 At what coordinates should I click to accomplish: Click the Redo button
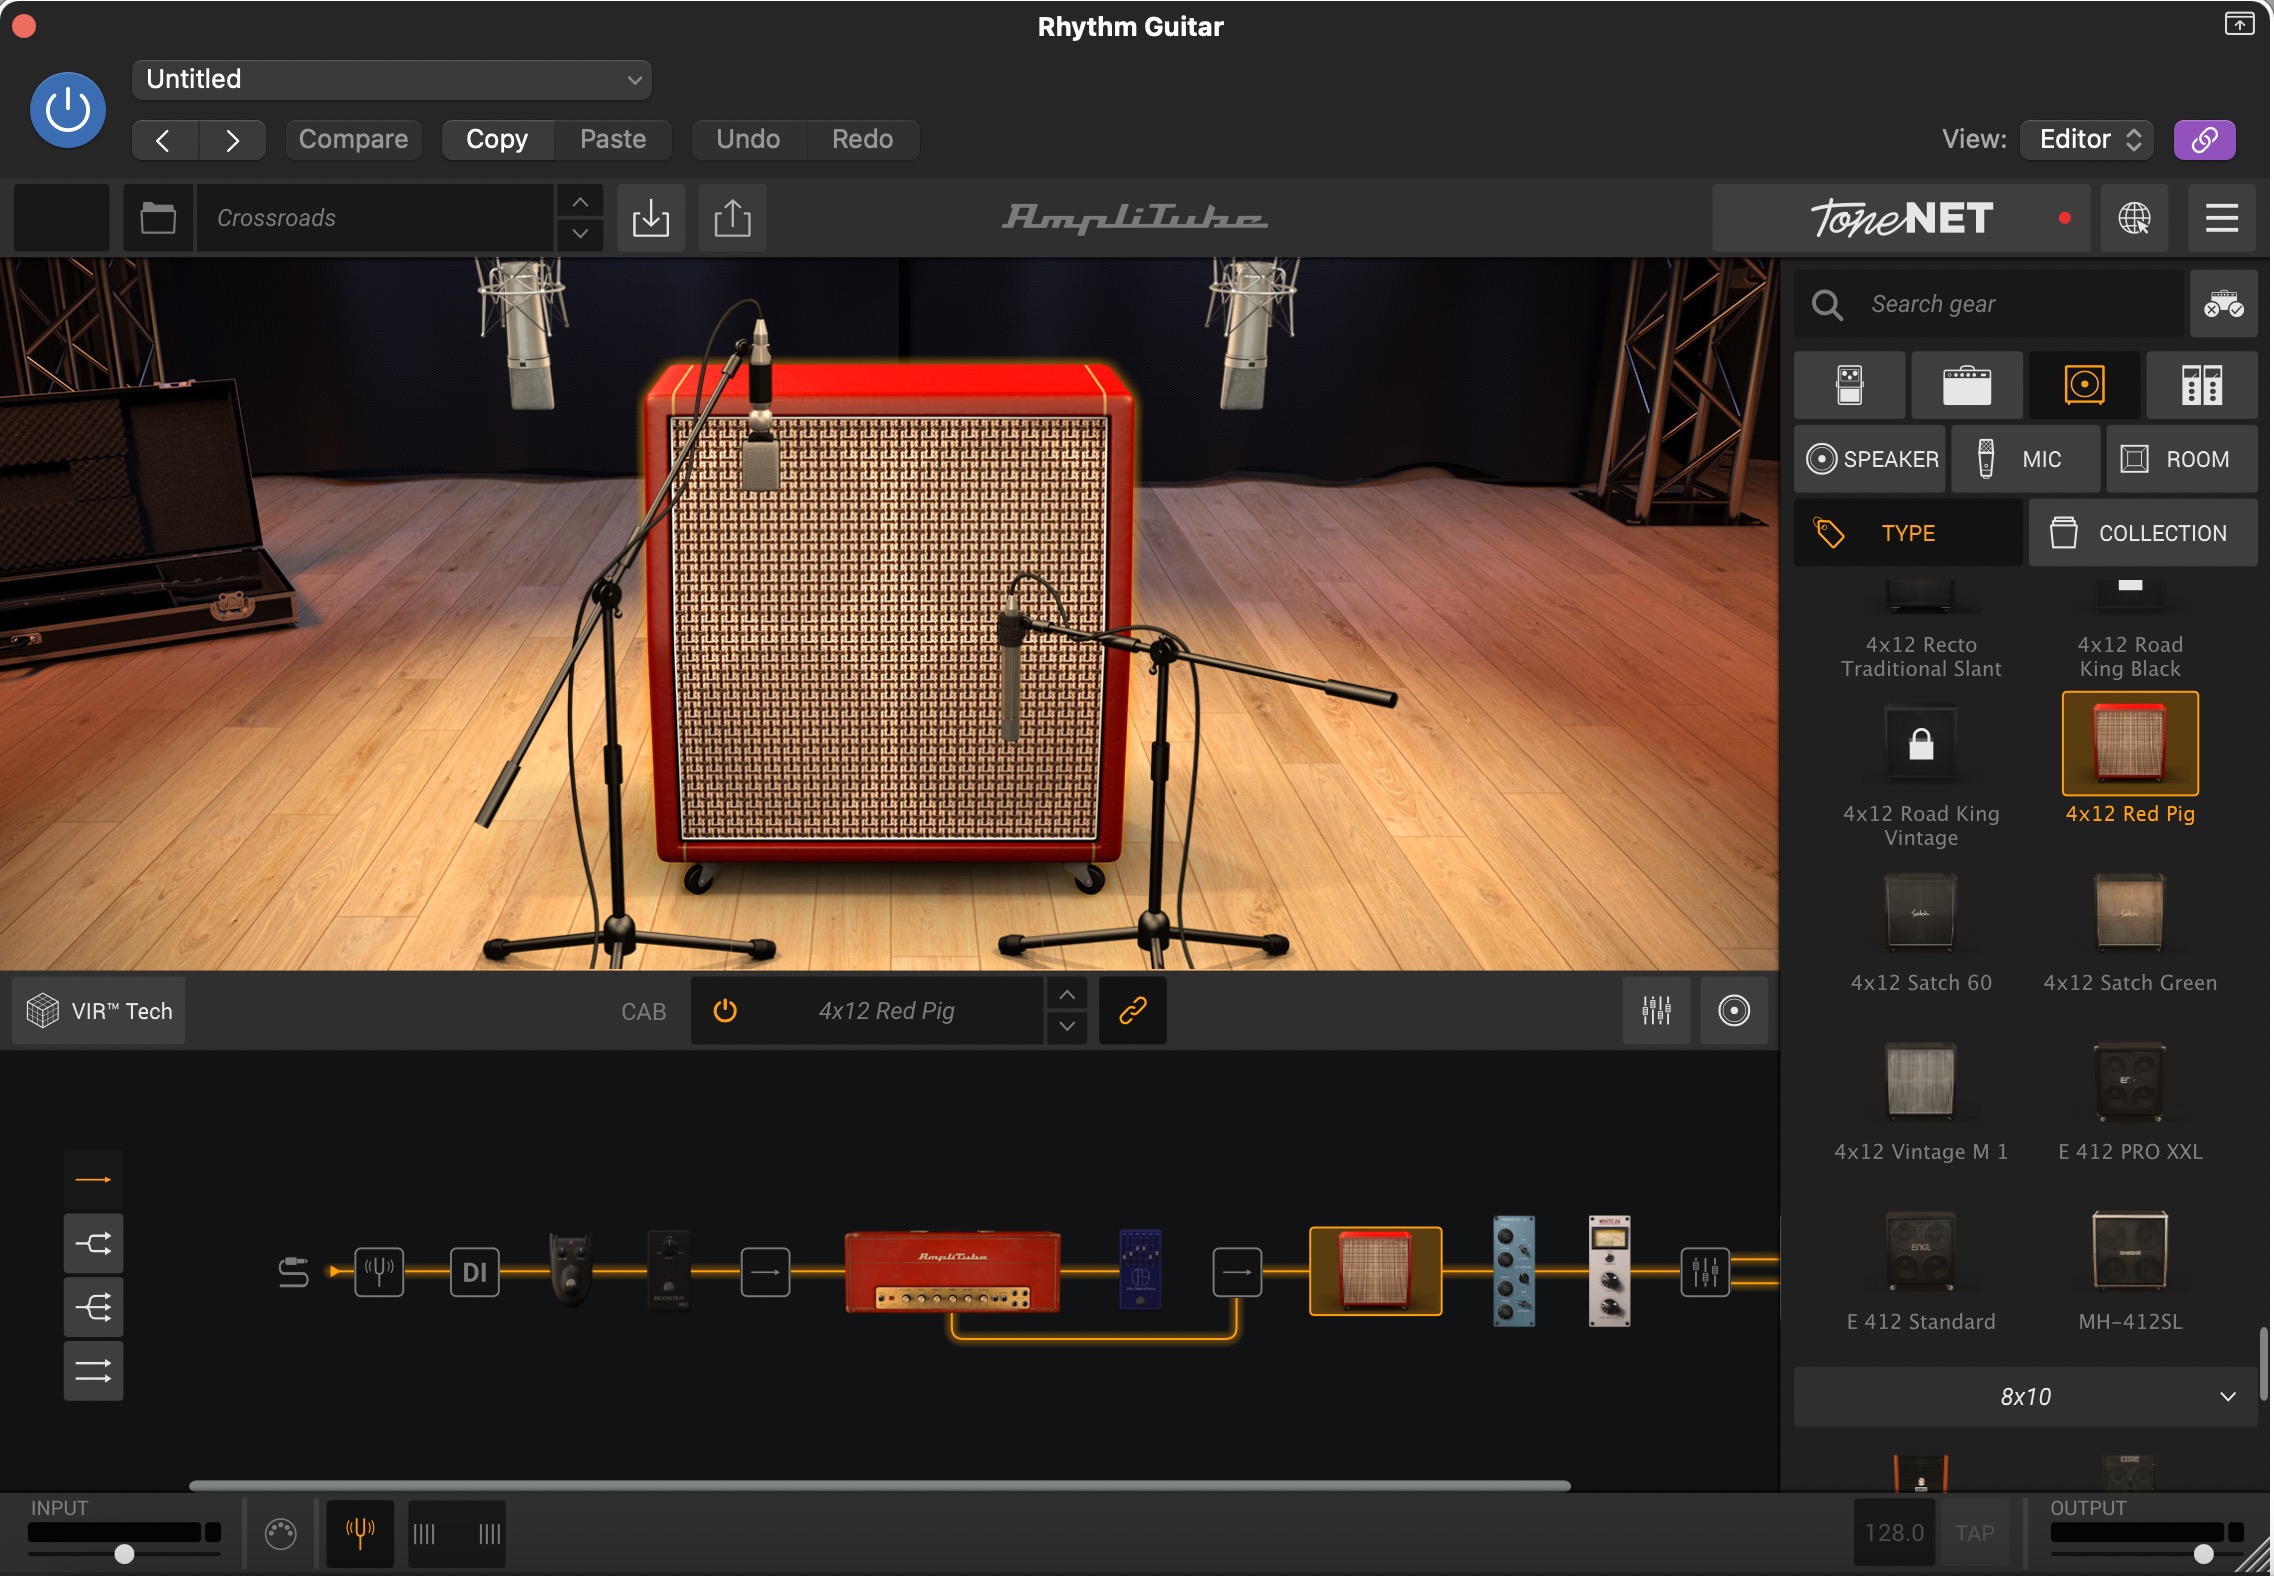tap(862, 139)
